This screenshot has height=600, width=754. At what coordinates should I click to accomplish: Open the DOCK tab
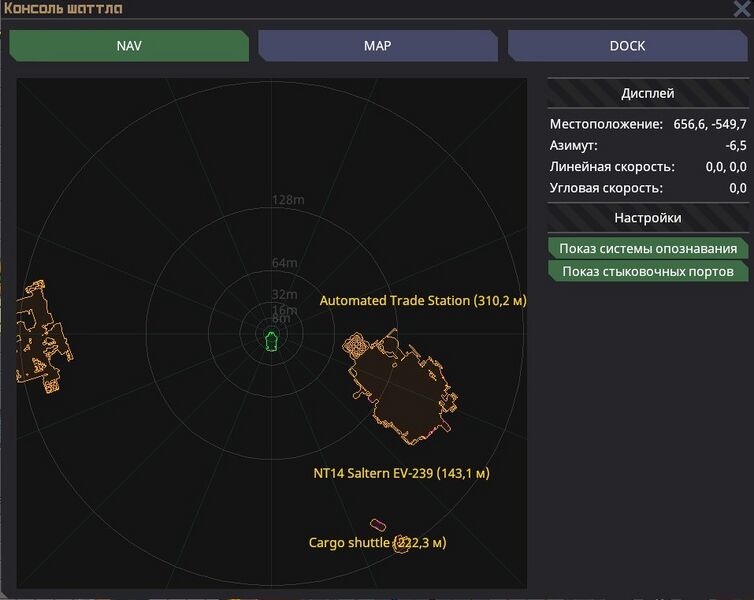click(x=627, y=46)
